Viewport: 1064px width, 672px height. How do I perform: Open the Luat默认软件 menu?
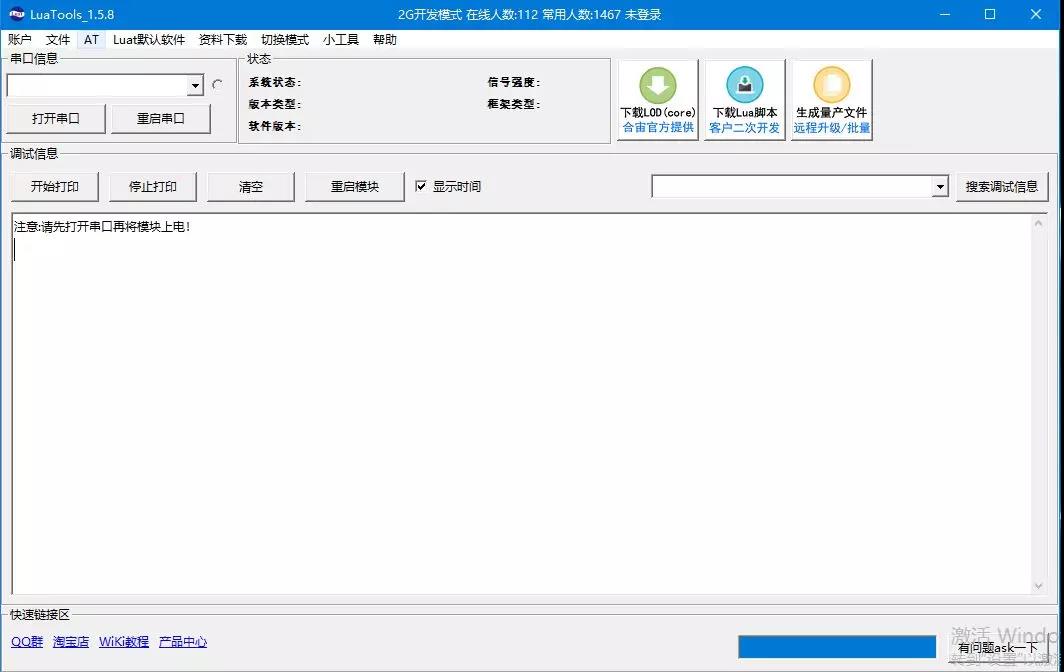[149, 39]
